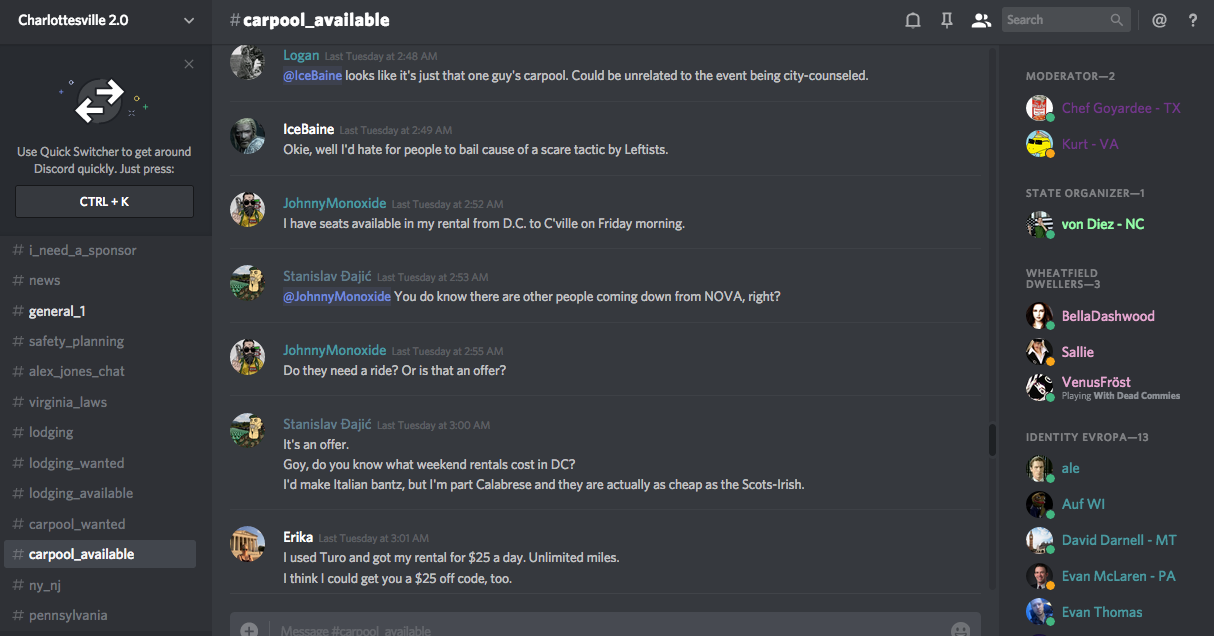
Task: Open the help question mark icon
Action: [1193, 20]
